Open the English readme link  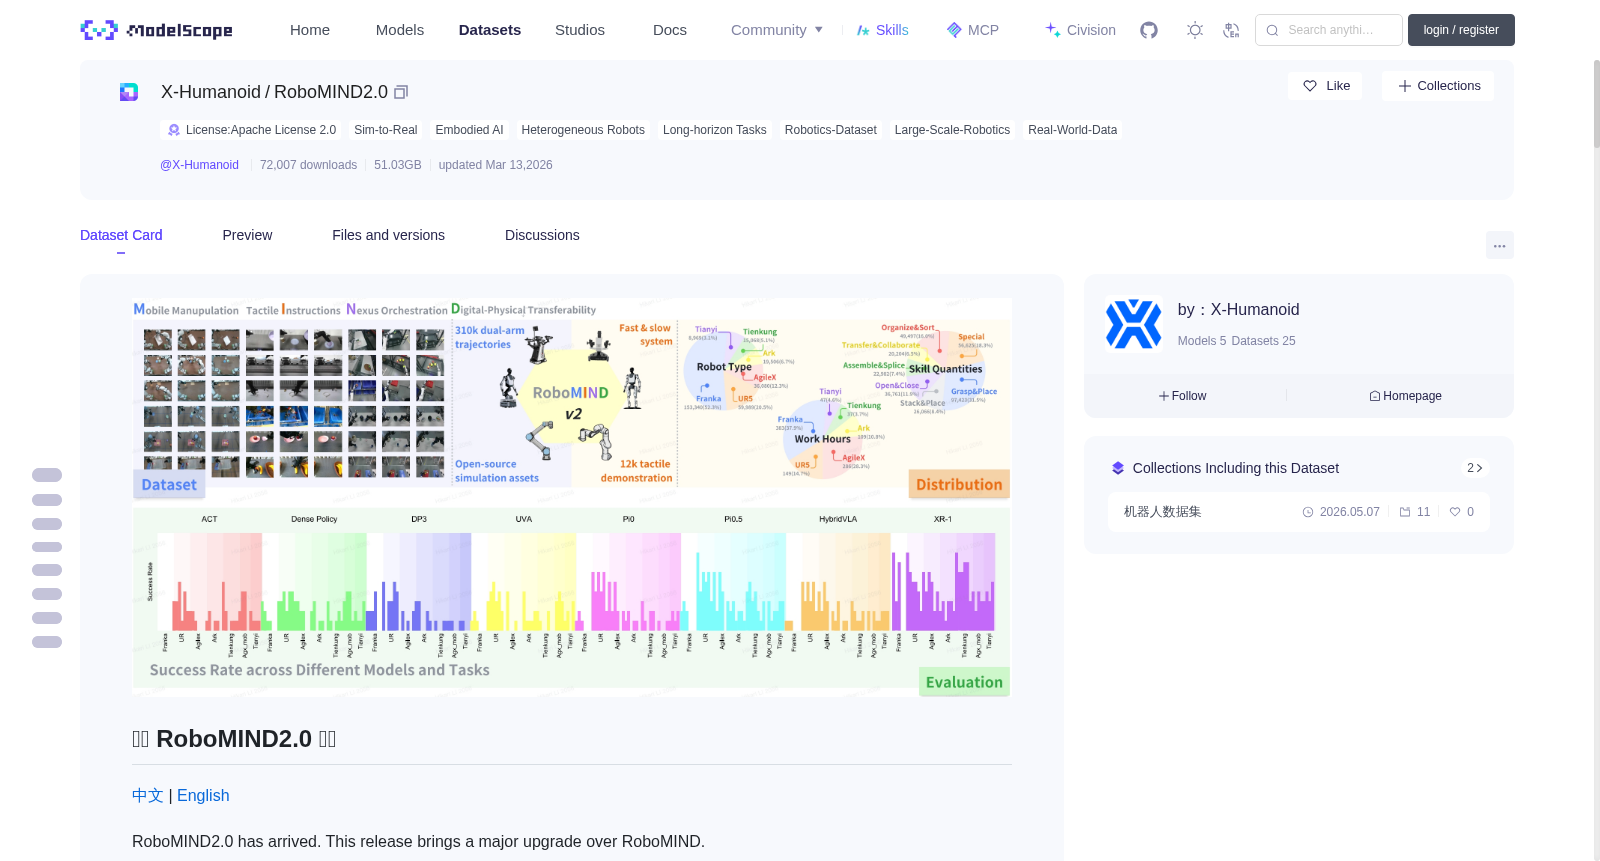click(x=203, y=796)
